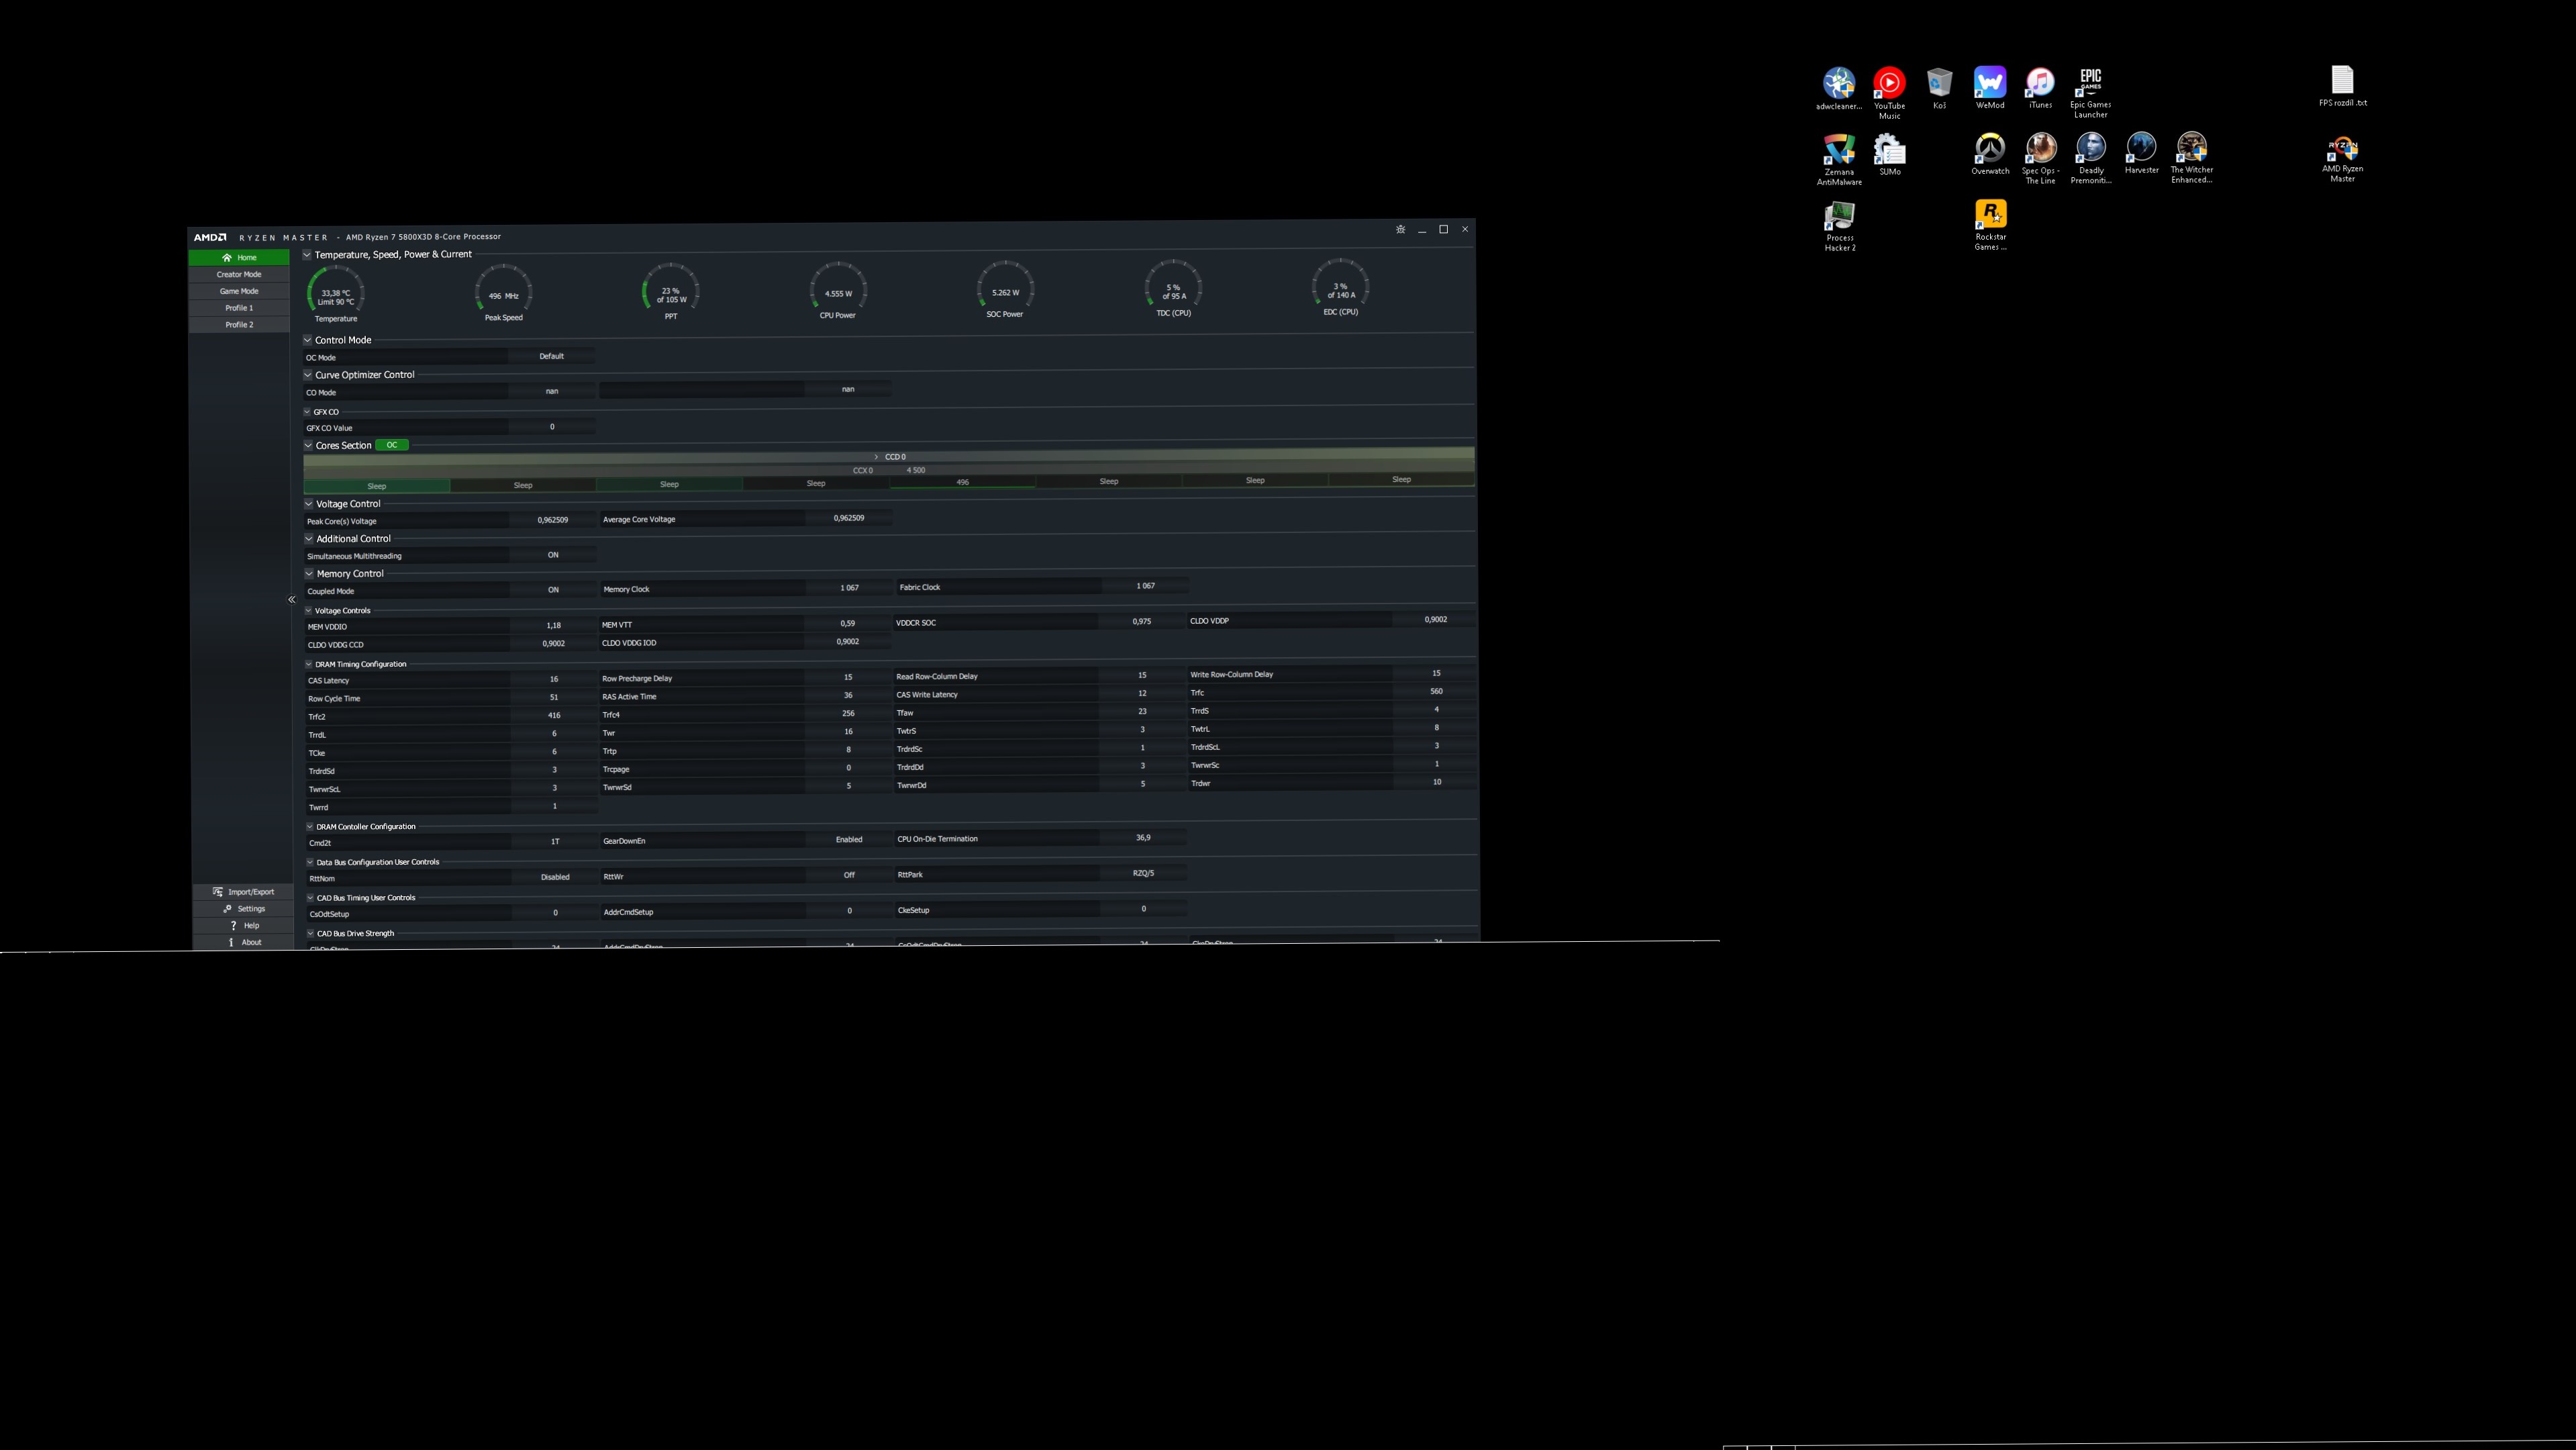Open Settings via the gear icon
This screenshot has width=2576, height=1450.
(x=227, y=909)
